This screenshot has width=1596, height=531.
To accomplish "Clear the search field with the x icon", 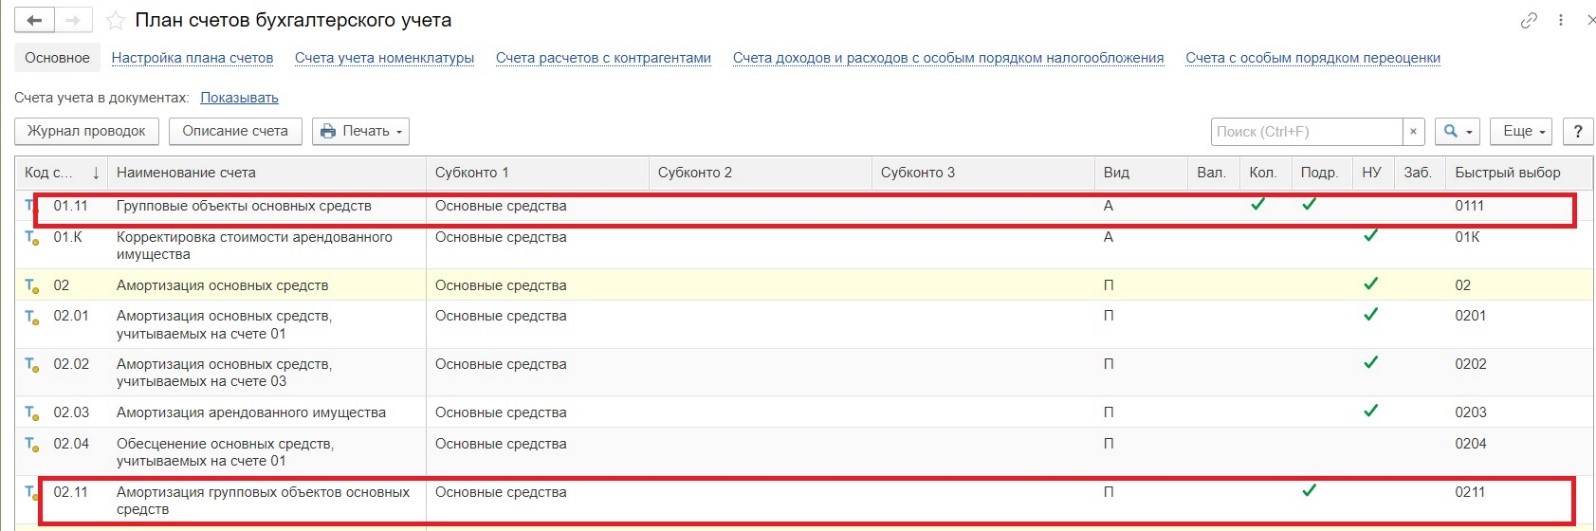I will (1413, 131).
